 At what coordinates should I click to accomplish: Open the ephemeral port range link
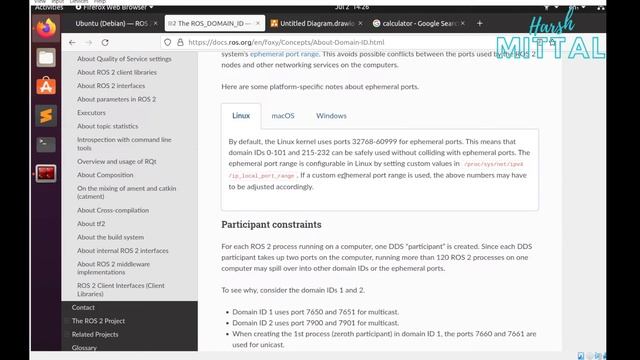(x=284, y=54)
